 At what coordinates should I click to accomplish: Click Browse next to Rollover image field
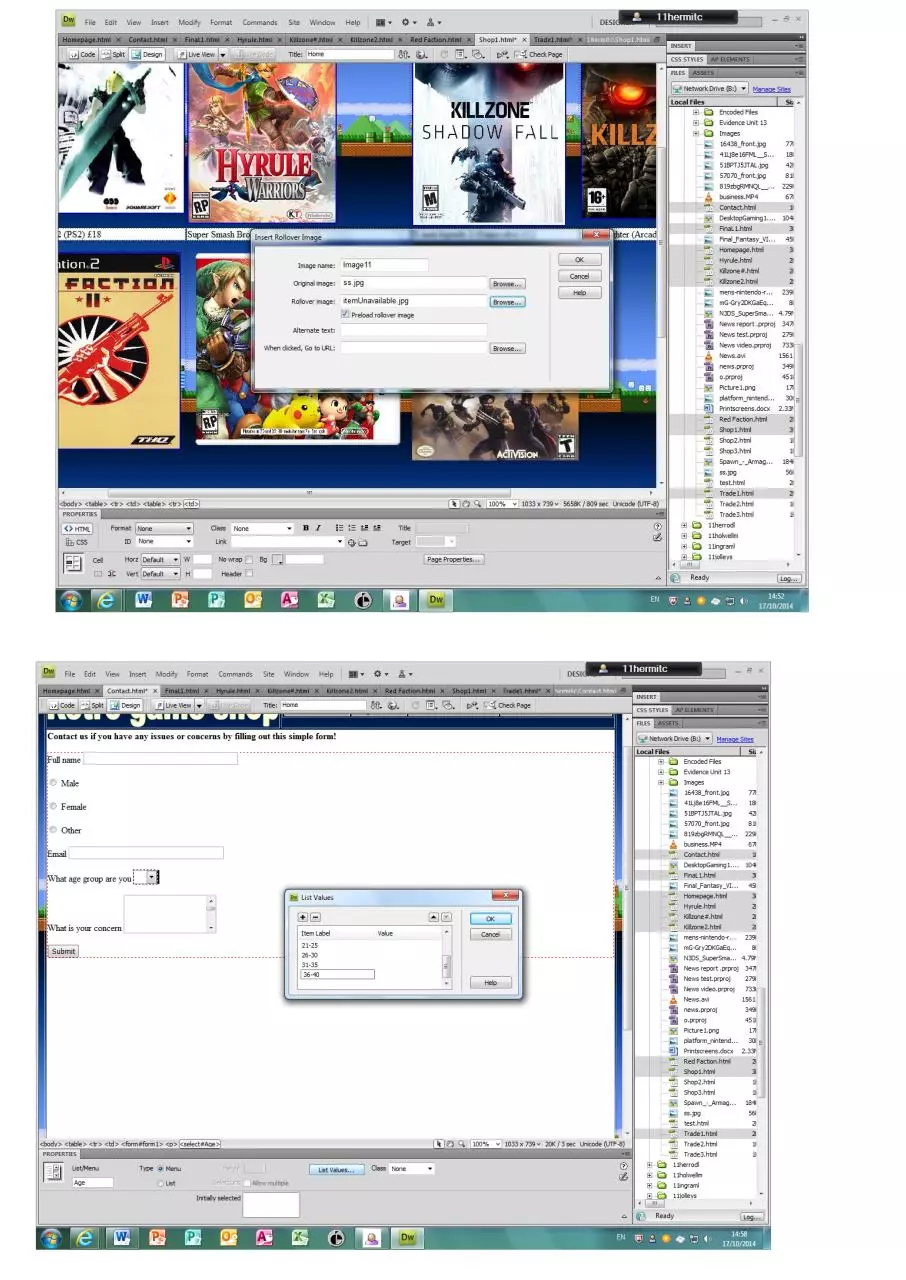[x=507, y=301]
